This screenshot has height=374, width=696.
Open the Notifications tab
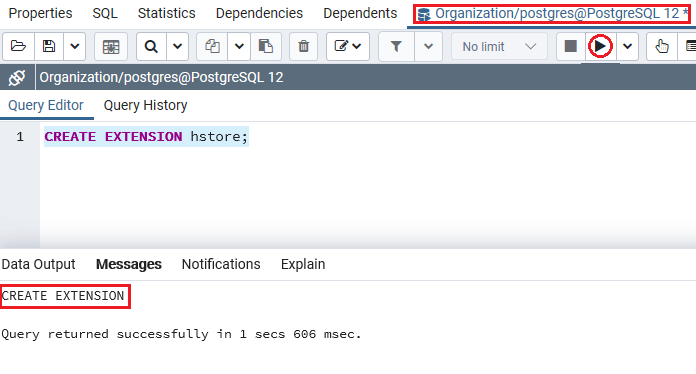tap(221, 264)
